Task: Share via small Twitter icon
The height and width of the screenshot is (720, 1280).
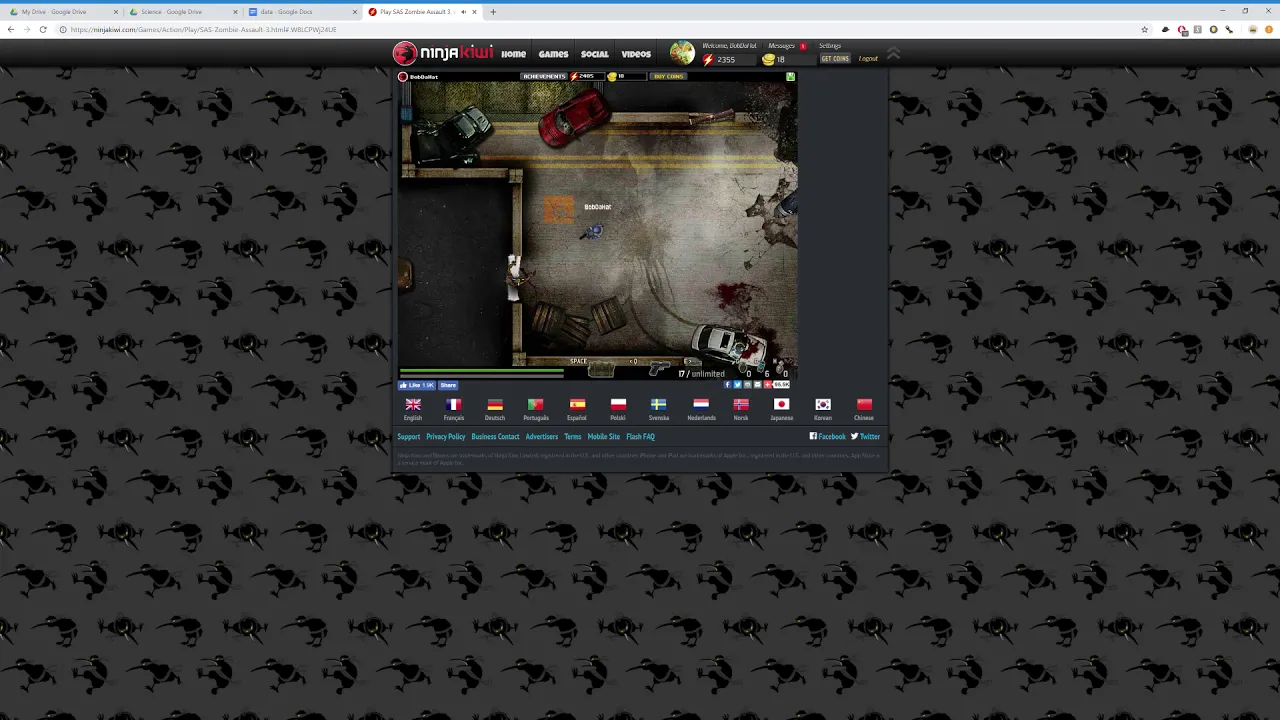Action: pos(738,385)
